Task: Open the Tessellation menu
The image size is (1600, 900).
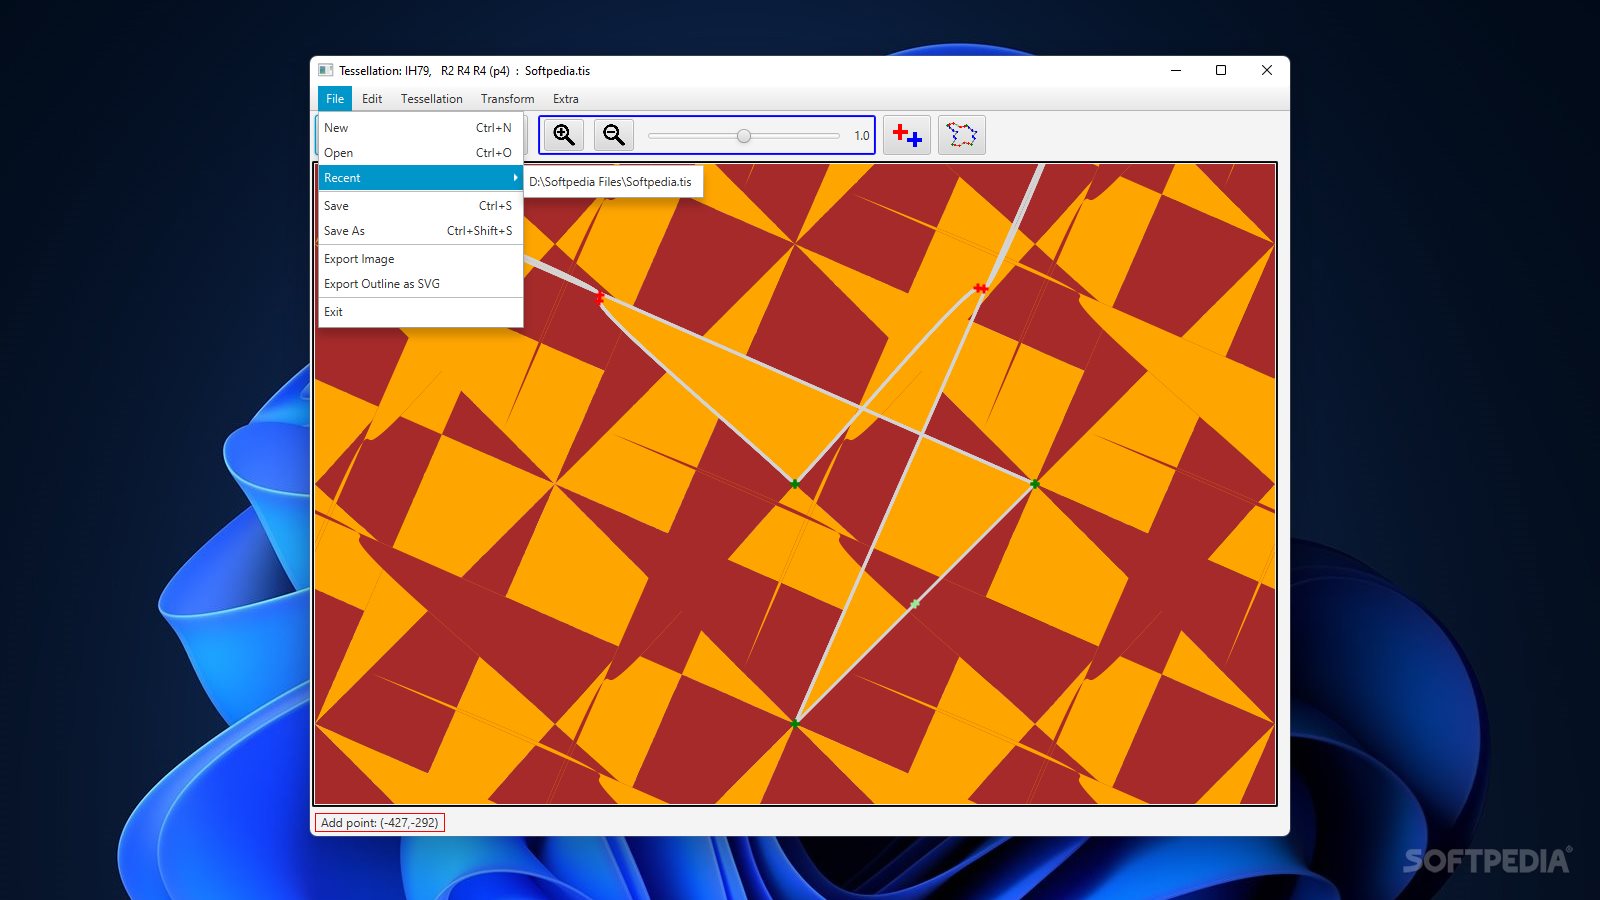Action: (x=432, y=99)
